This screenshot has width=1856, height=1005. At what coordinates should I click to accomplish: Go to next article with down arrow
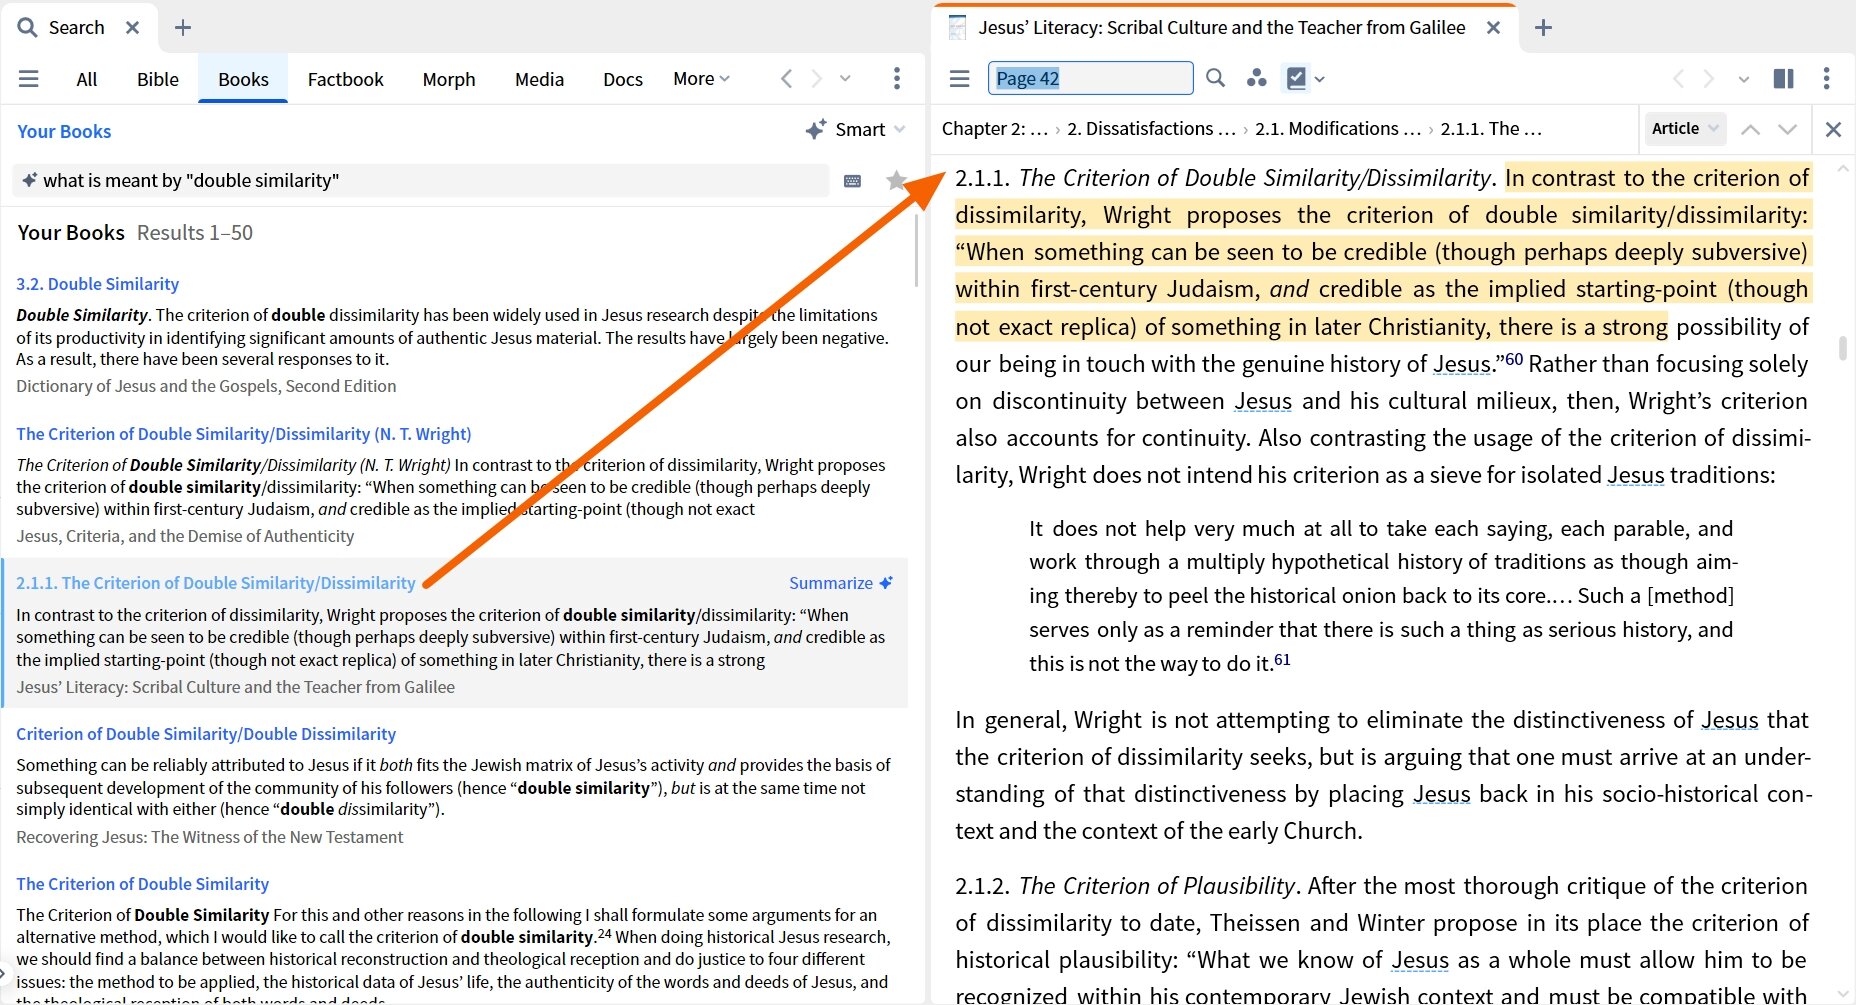(1787, 129)
